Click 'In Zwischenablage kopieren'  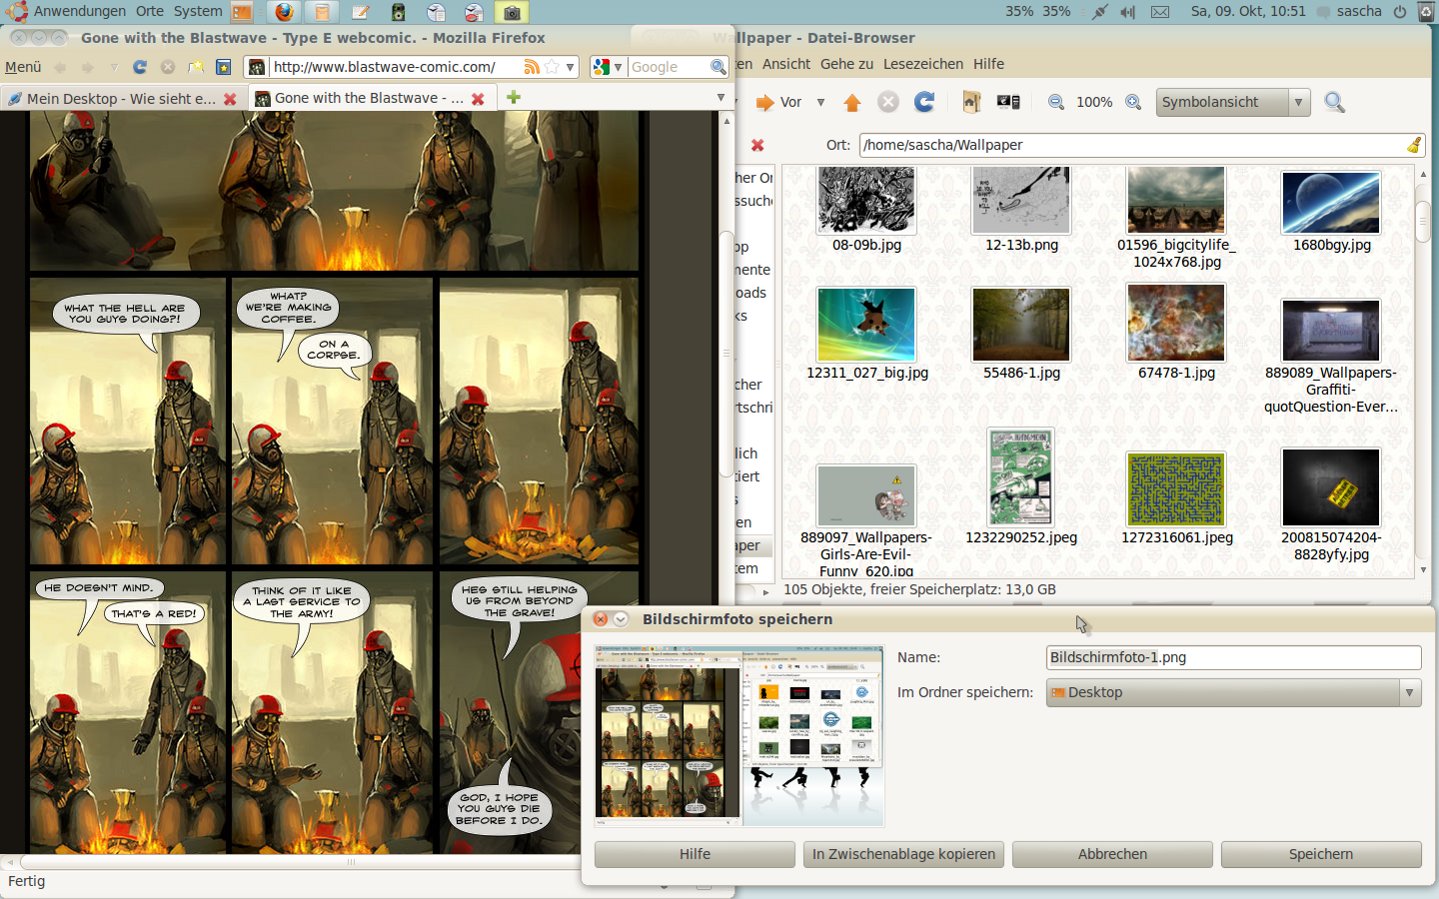pos(903,854)
